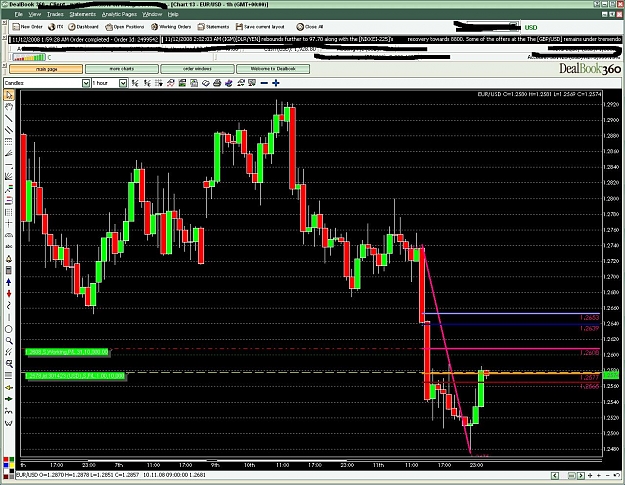Click the green open position label 1.2578

coord(75,376)
